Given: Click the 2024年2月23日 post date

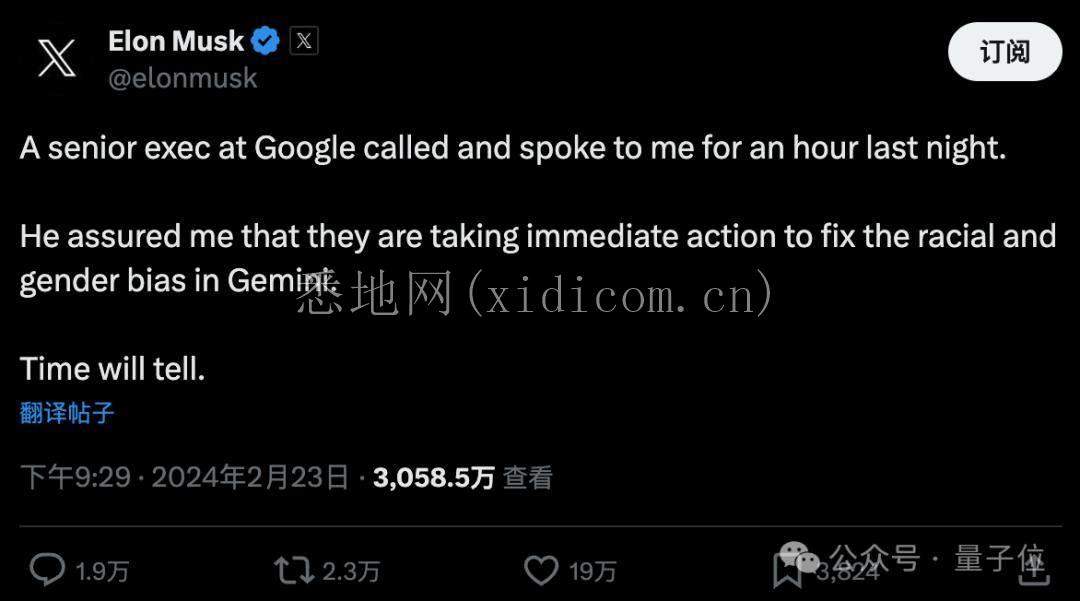Looking at the screenshot, I should pos(250,478).
